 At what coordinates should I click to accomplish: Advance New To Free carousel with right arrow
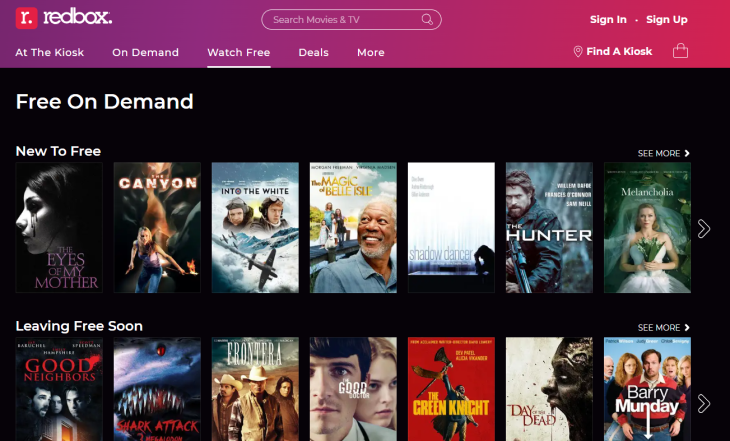[703, 228]
